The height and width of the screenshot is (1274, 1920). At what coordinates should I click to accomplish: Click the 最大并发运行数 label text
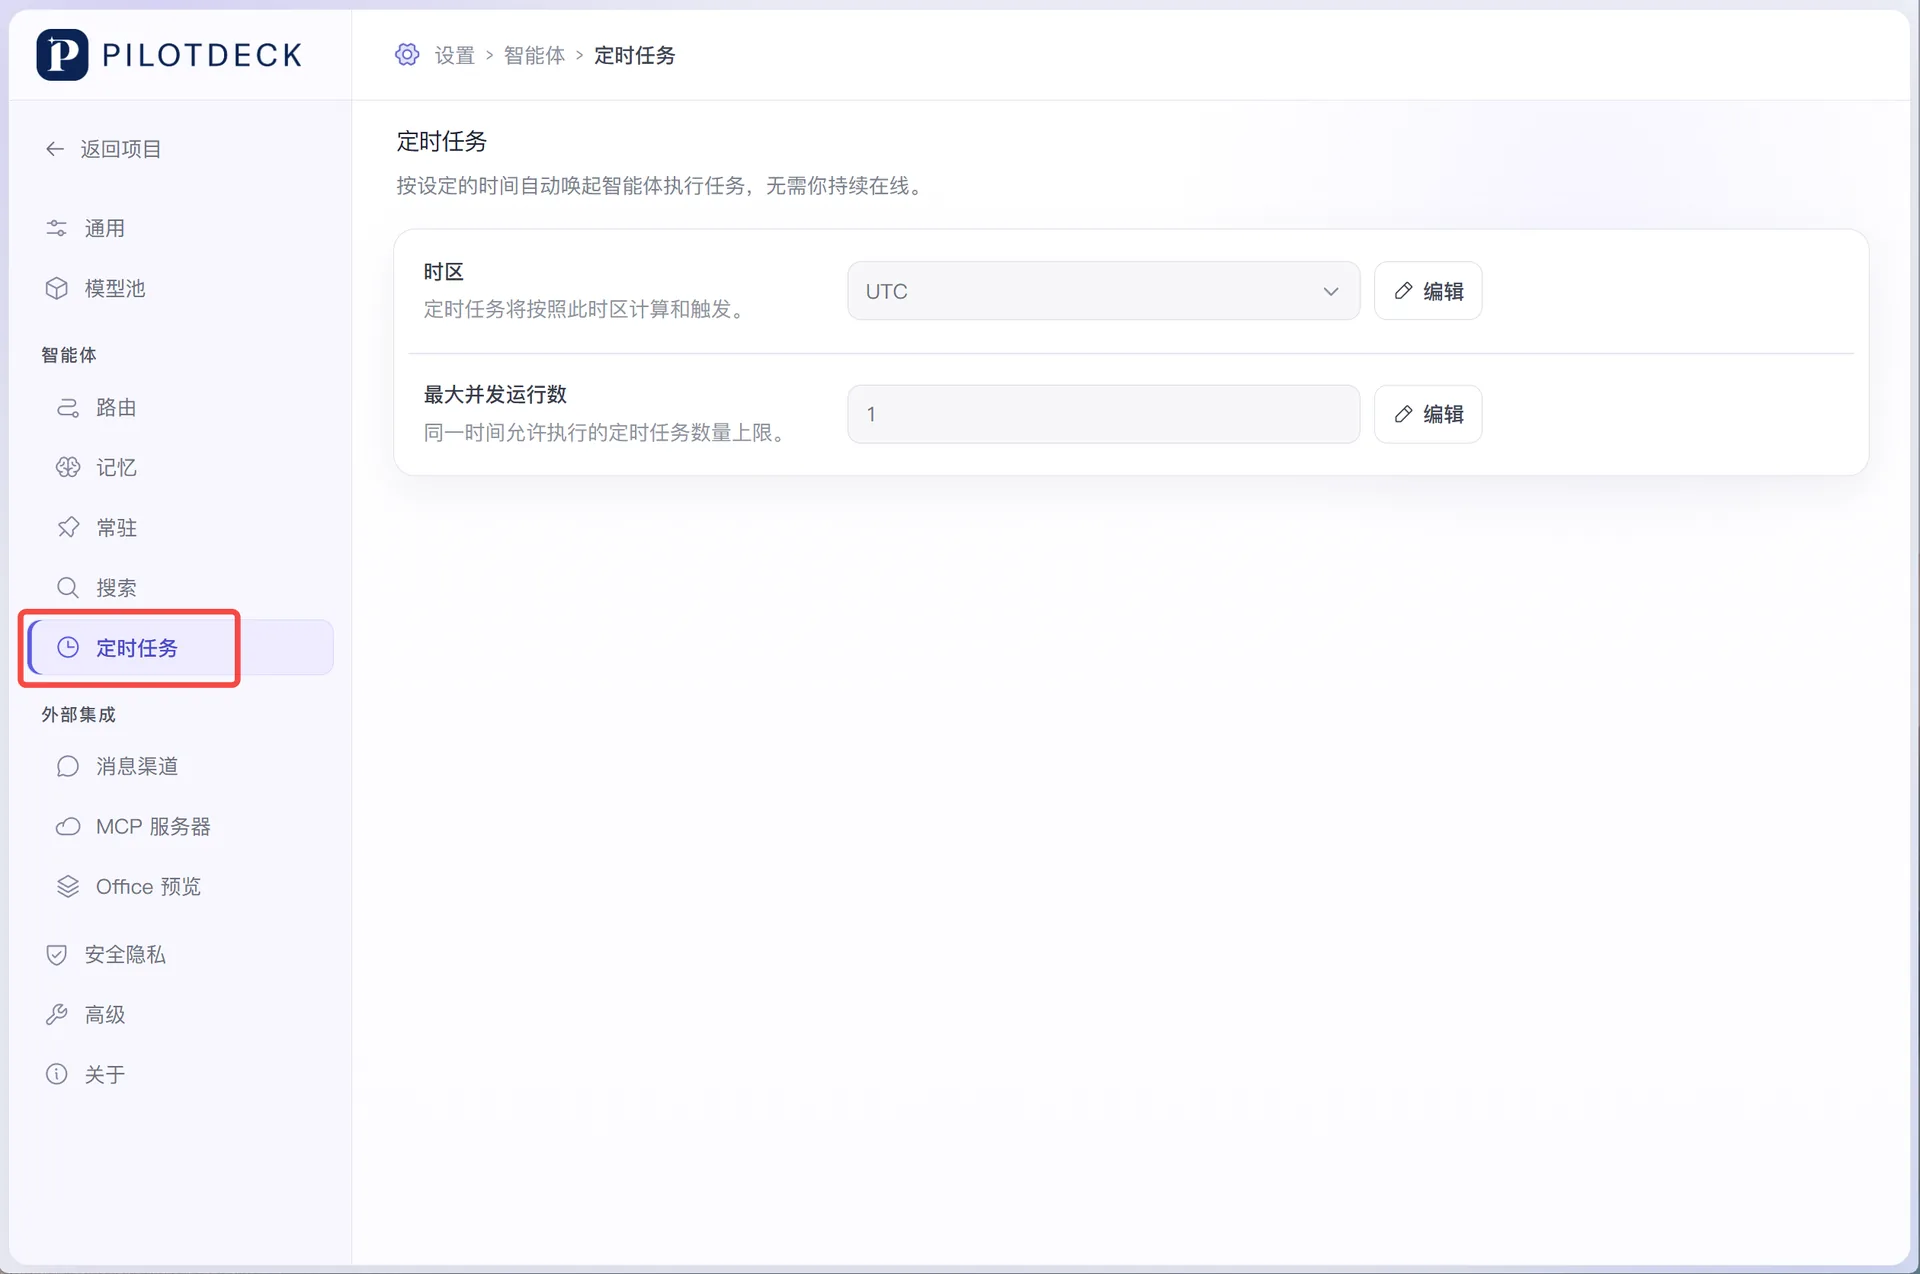click(x=495, y=394)
